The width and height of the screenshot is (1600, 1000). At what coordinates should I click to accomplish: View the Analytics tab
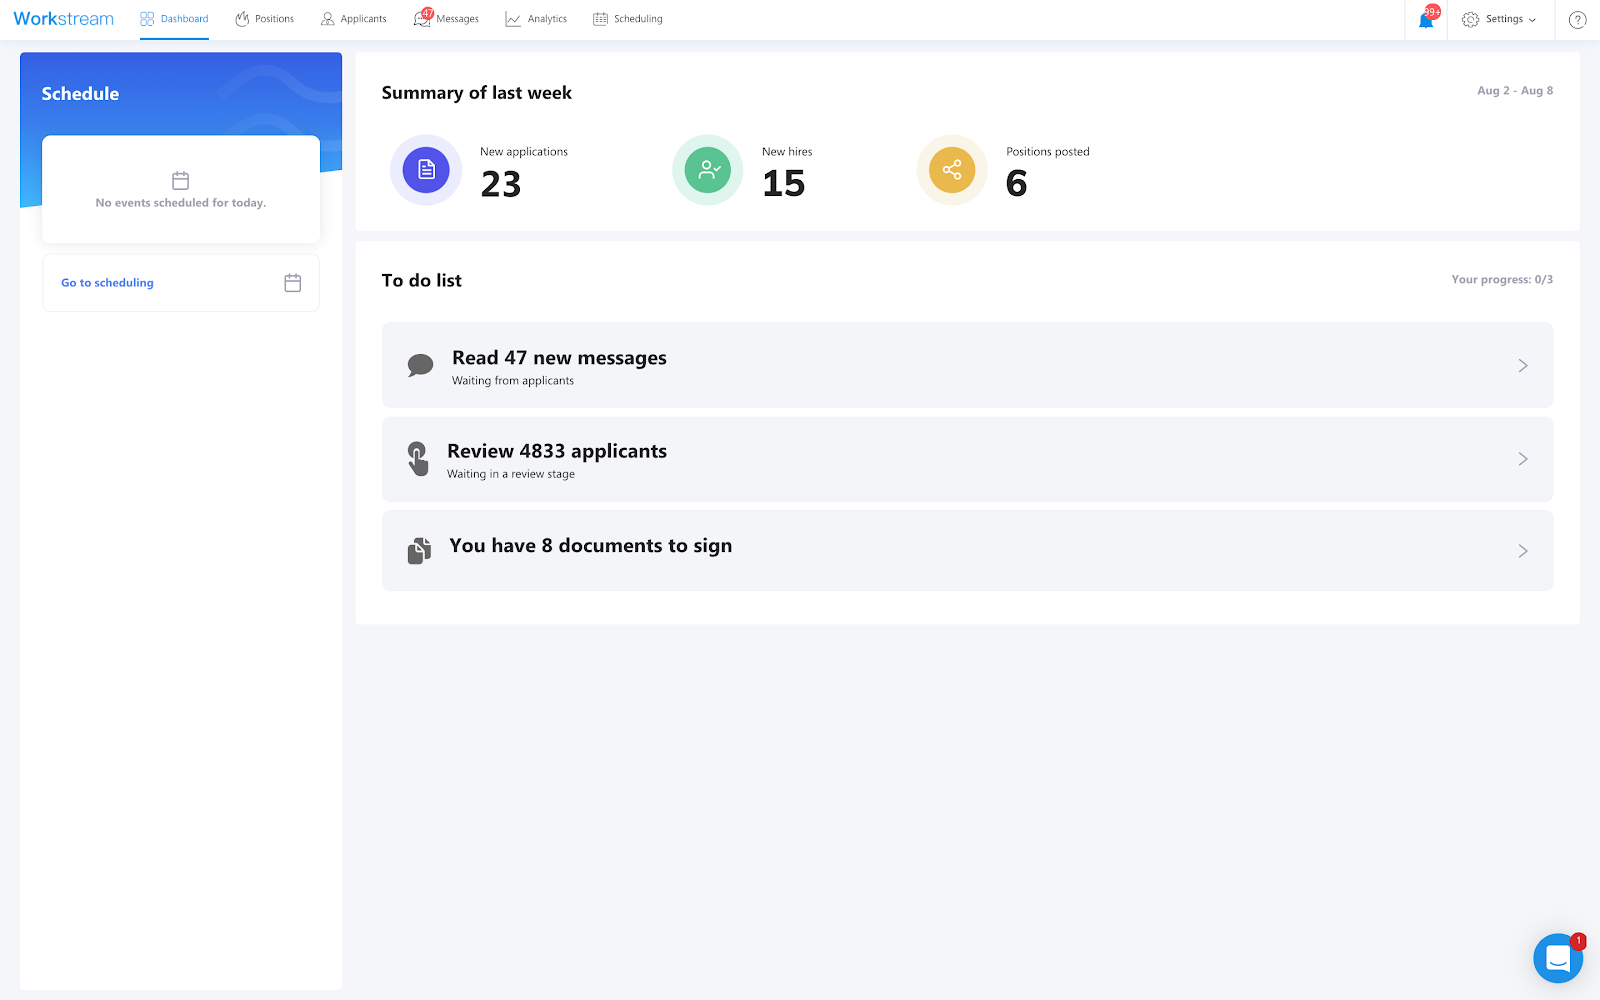(x=536, y=19)
